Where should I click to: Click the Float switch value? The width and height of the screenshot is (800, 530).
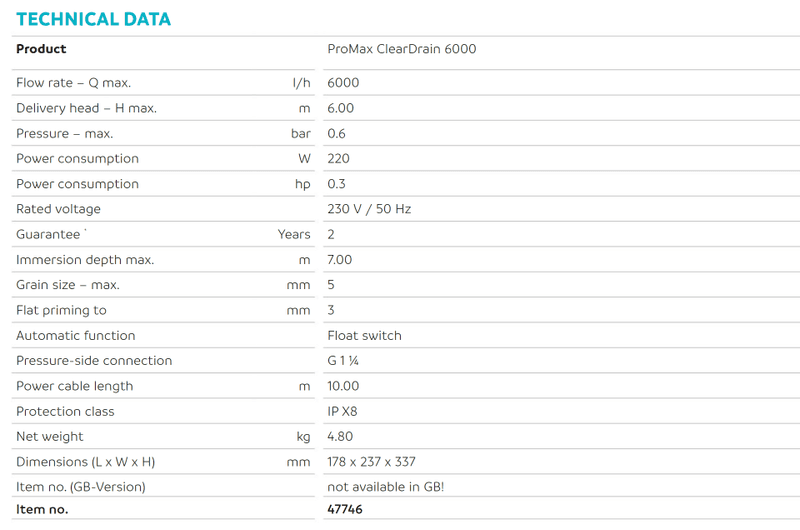coord(364,335)
